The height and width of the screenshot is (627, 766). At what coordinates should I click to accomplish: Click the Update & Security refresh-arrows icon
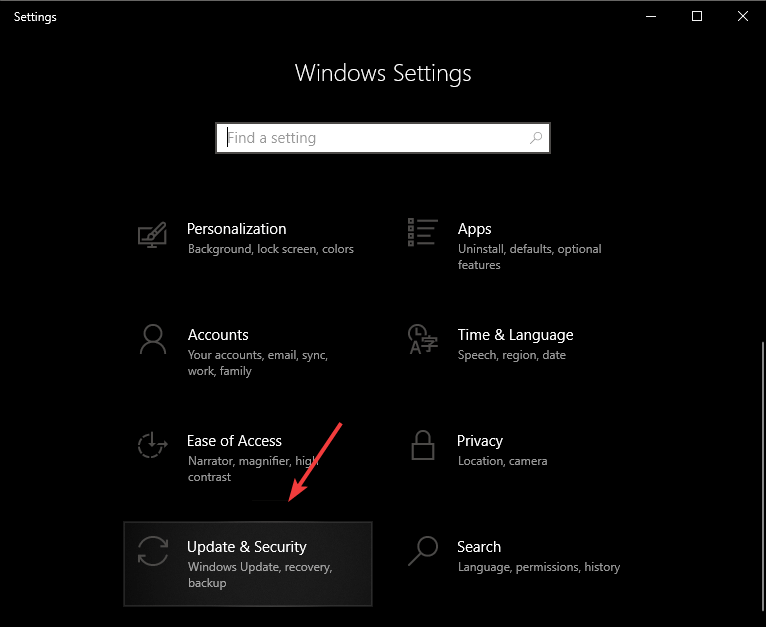[153, 551]
